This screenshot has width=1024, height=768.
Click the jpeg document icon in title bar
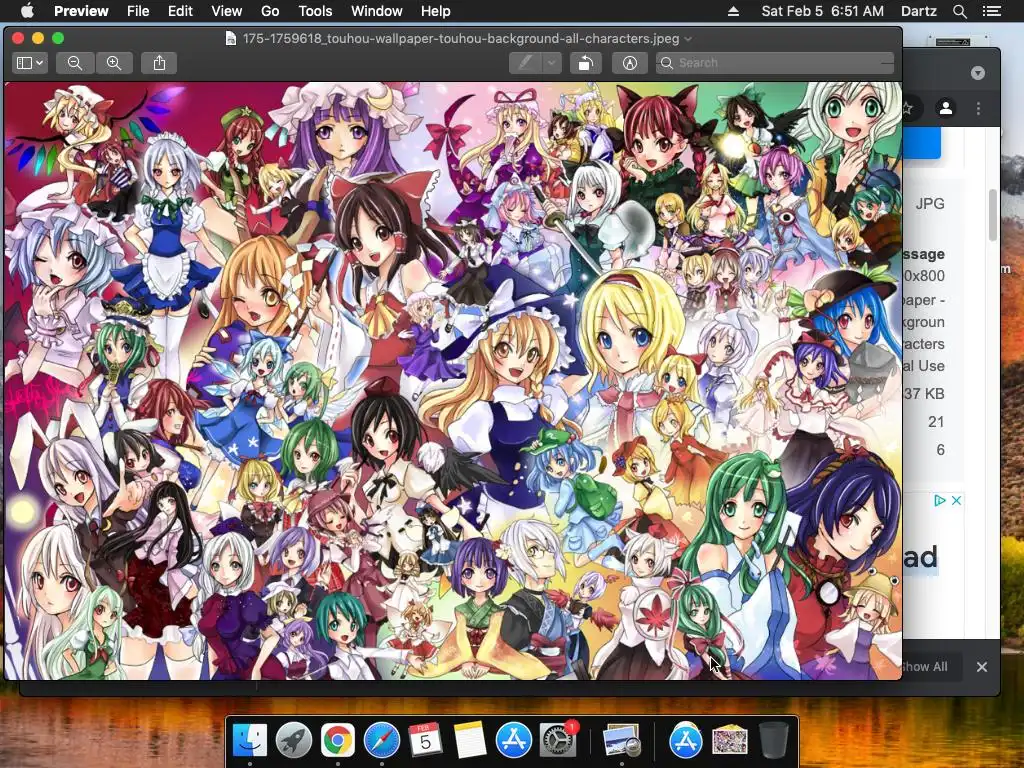(x=231, y=39)
